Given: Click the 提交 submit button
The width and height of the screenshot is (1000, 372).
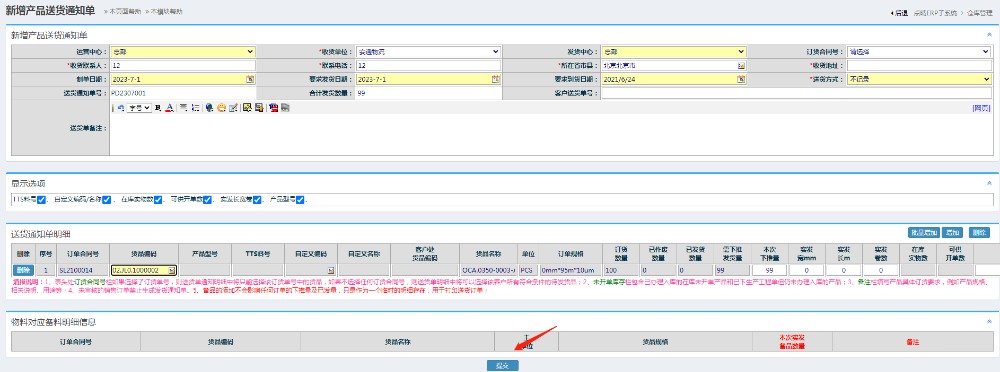Looking at the screenshot, I should pos(502,366).
